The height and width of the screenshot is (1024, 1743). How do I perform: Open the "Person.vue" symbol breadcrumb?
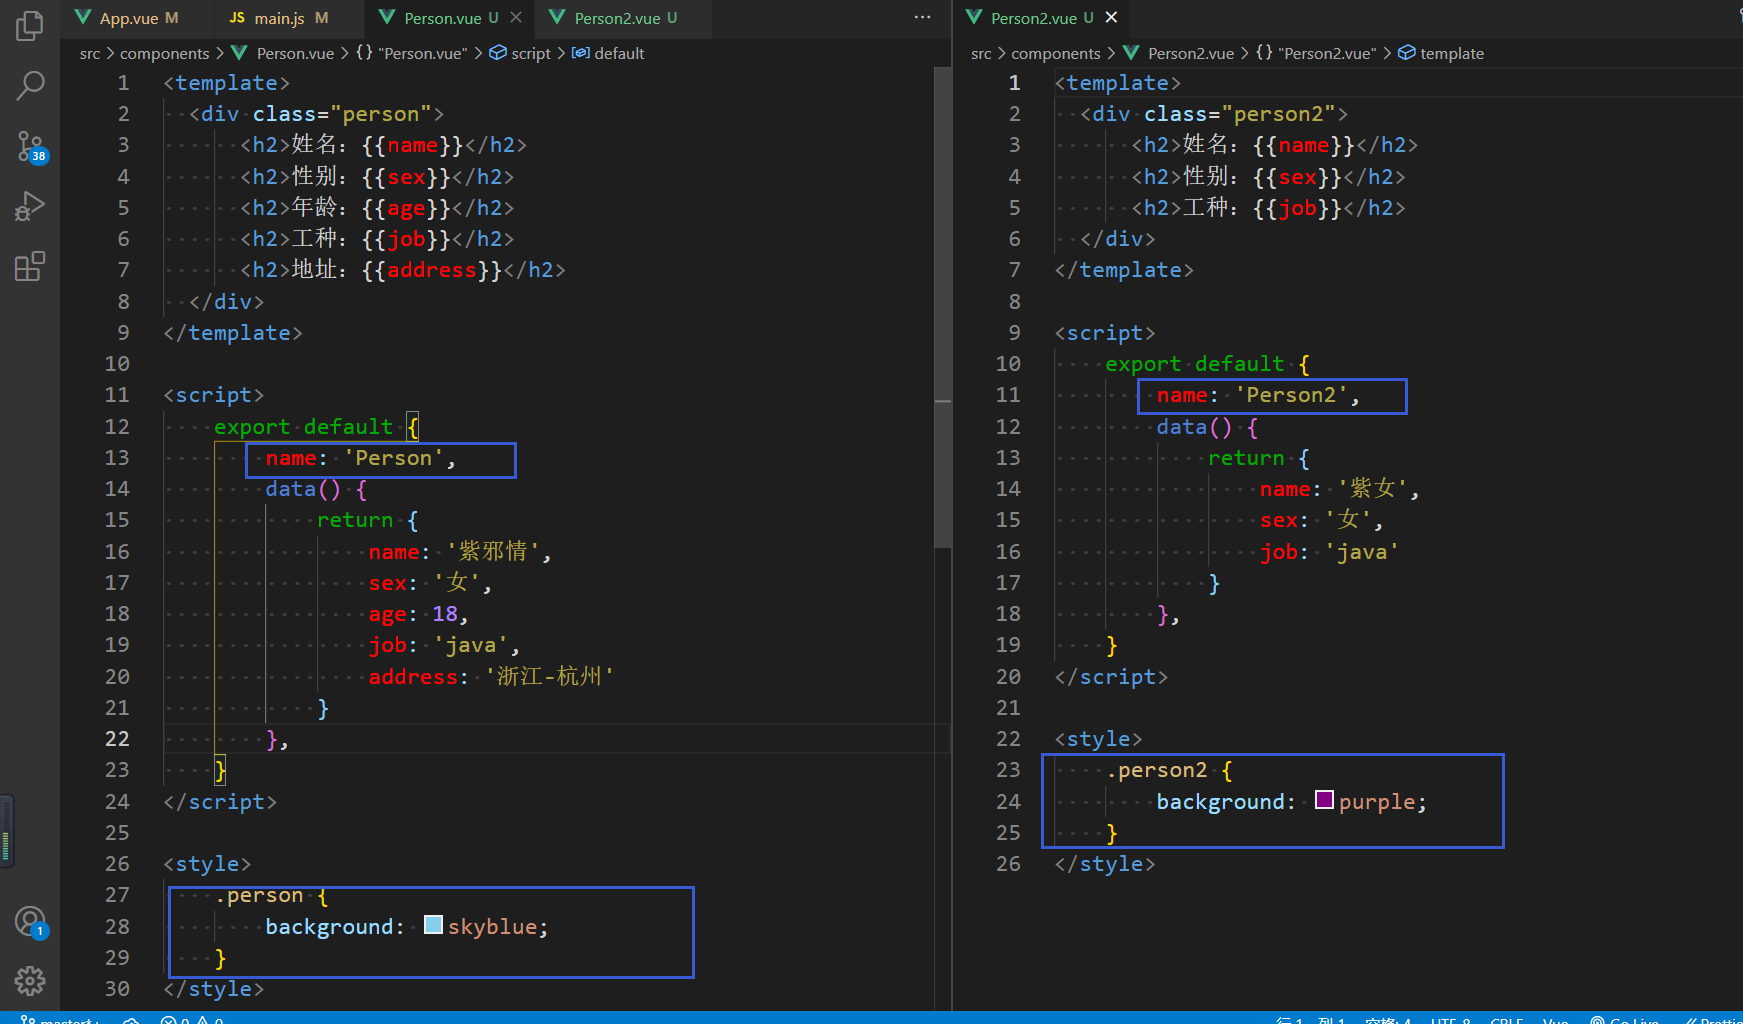pos(412,54)
